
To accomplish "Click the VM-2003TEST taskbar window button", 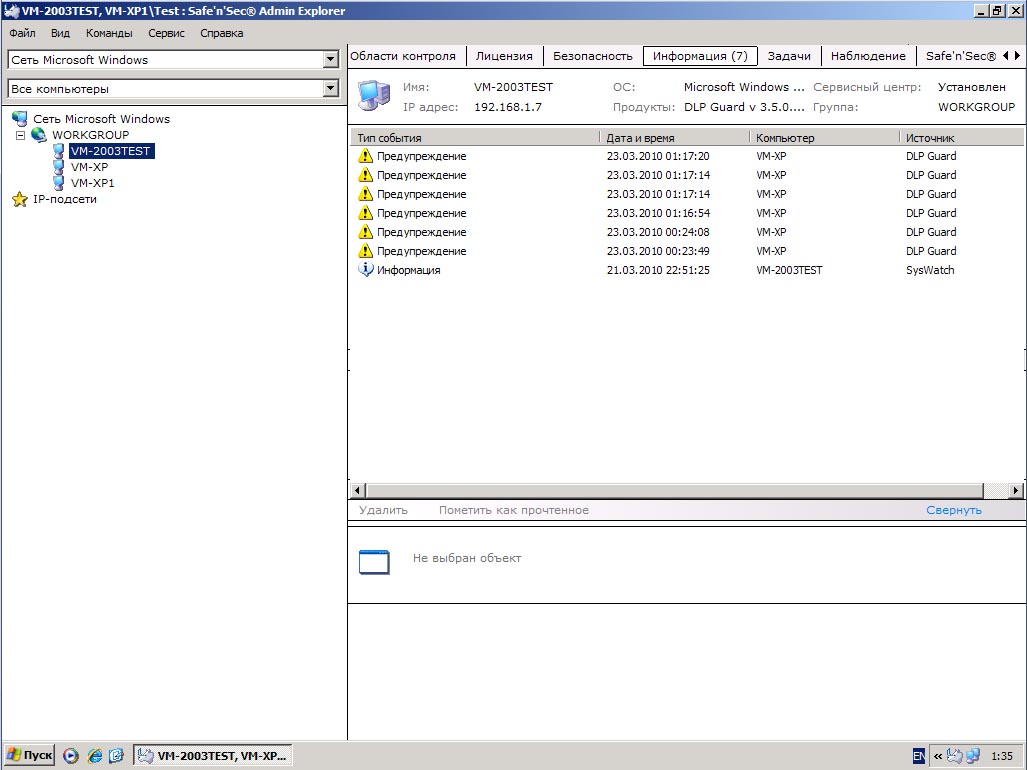I will [213, 756].
